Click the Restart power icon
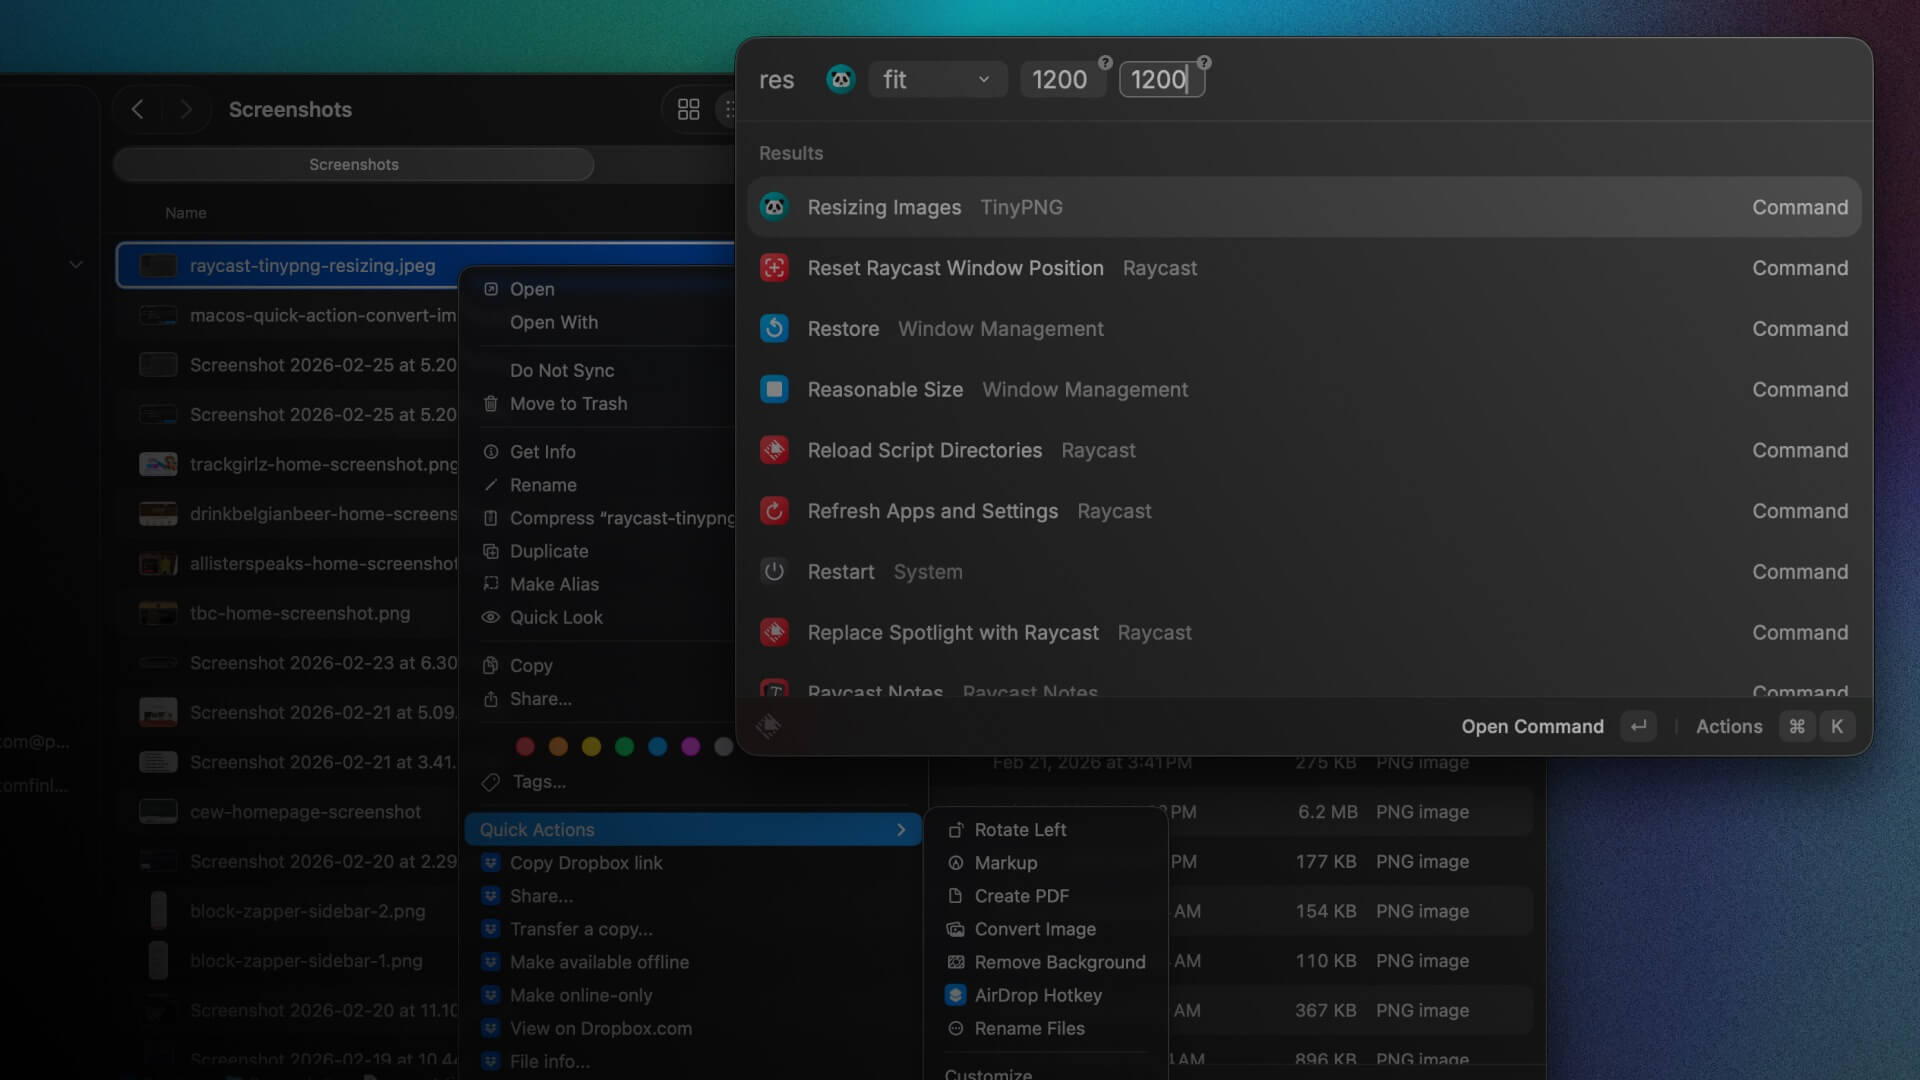The height and width of the screenshot is (1080, 1920). pos(774,572)
